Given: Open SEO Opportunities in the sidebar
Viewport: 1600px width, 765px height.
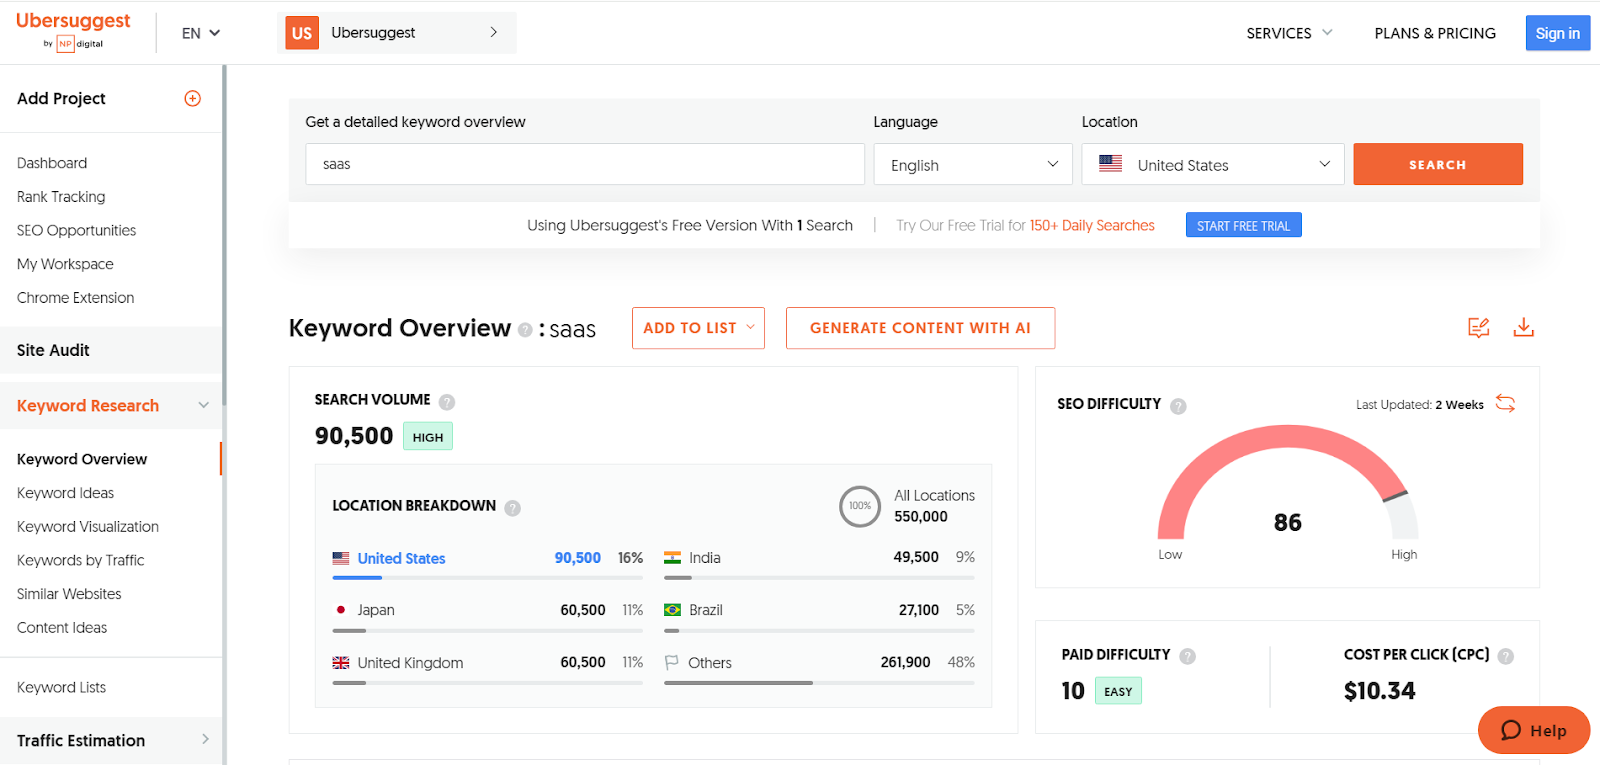Looking at the screenshot, I should point(76,230).
